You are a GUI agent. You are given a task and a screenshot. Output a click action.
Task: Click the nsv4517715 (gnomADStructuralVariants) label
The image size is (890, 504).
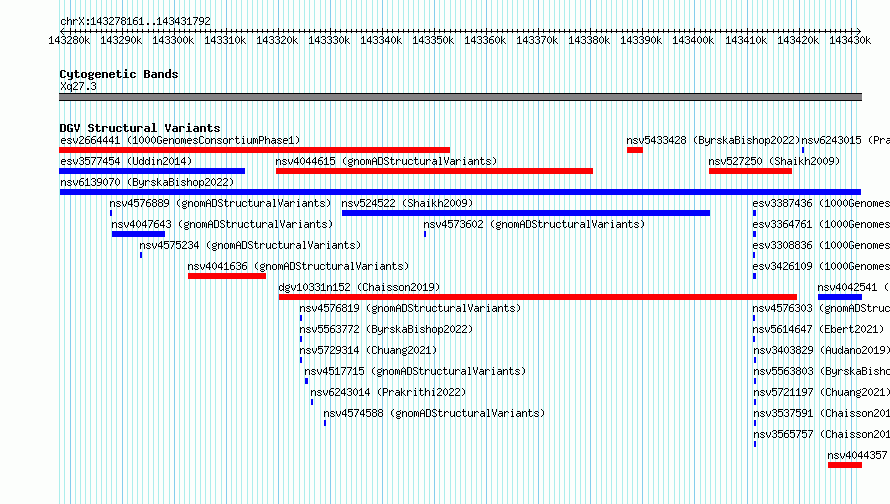415,371
